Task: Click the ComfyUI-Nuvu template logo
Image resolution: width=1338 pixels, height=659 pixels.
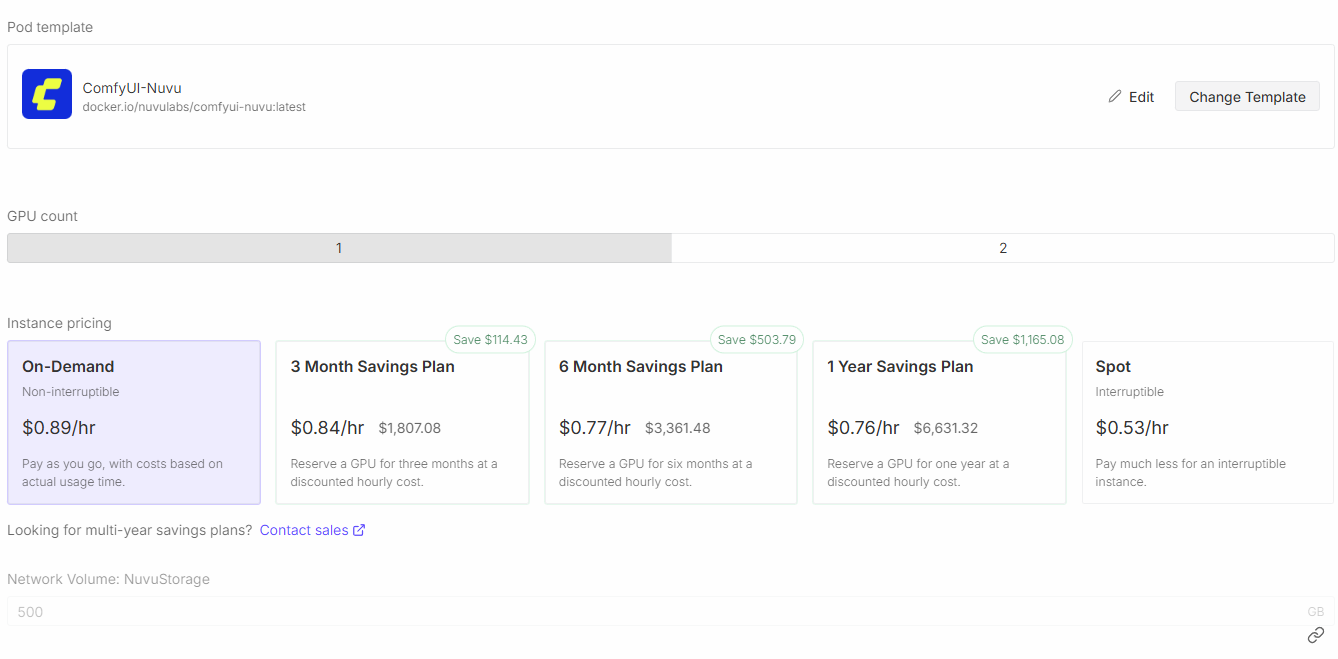Action: tap(47, 94)
